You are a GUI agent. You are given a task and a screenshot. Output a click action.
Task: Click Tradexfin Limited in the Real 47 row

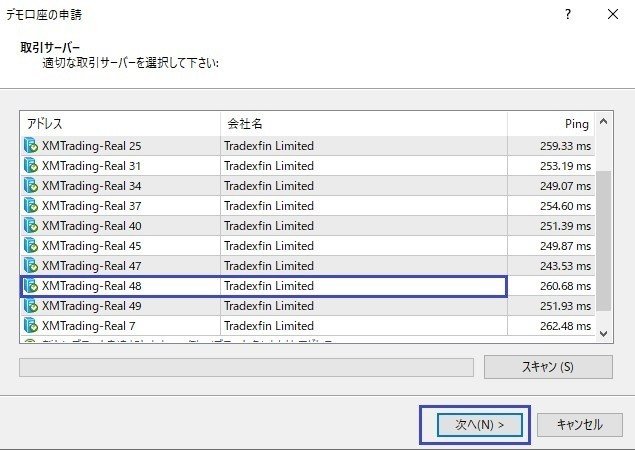(x=269, y=266)
